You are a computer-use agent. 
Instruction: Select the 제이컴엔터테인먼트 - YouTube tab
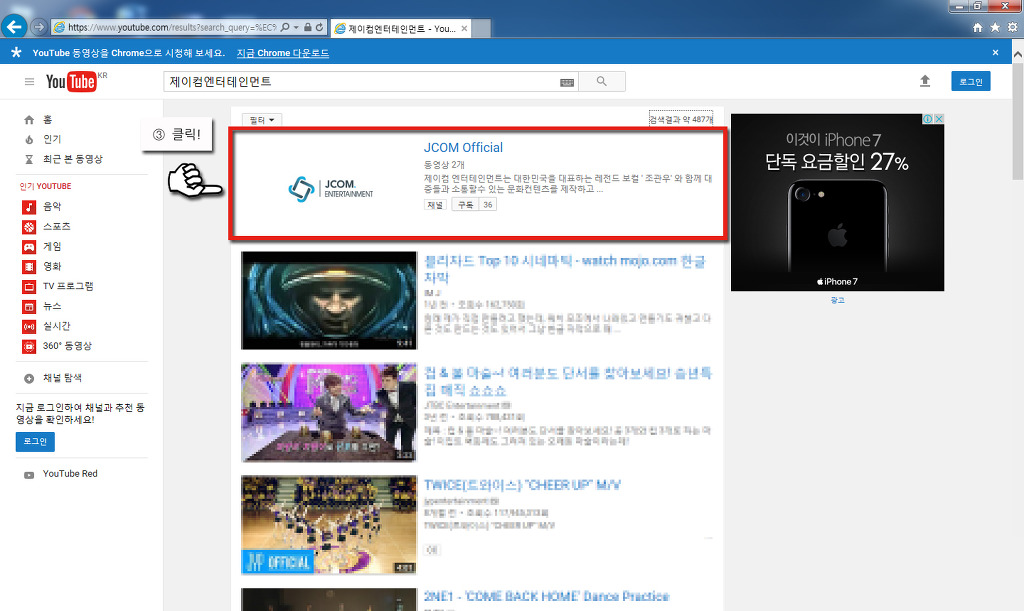pos(400,29)
